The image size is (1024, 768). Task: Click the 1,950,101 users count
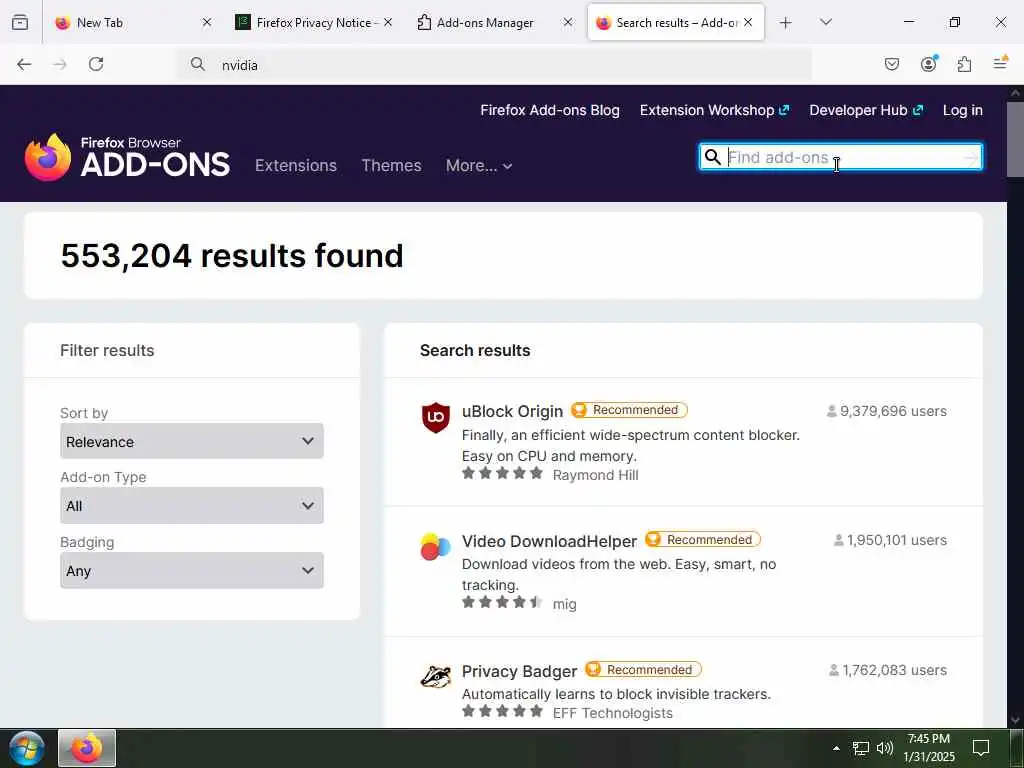point(890,541)
